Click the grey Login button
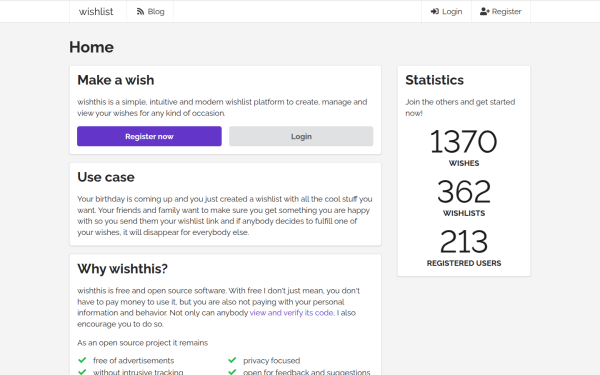Viewport: 600px width, 375px height. pos(301,136)
